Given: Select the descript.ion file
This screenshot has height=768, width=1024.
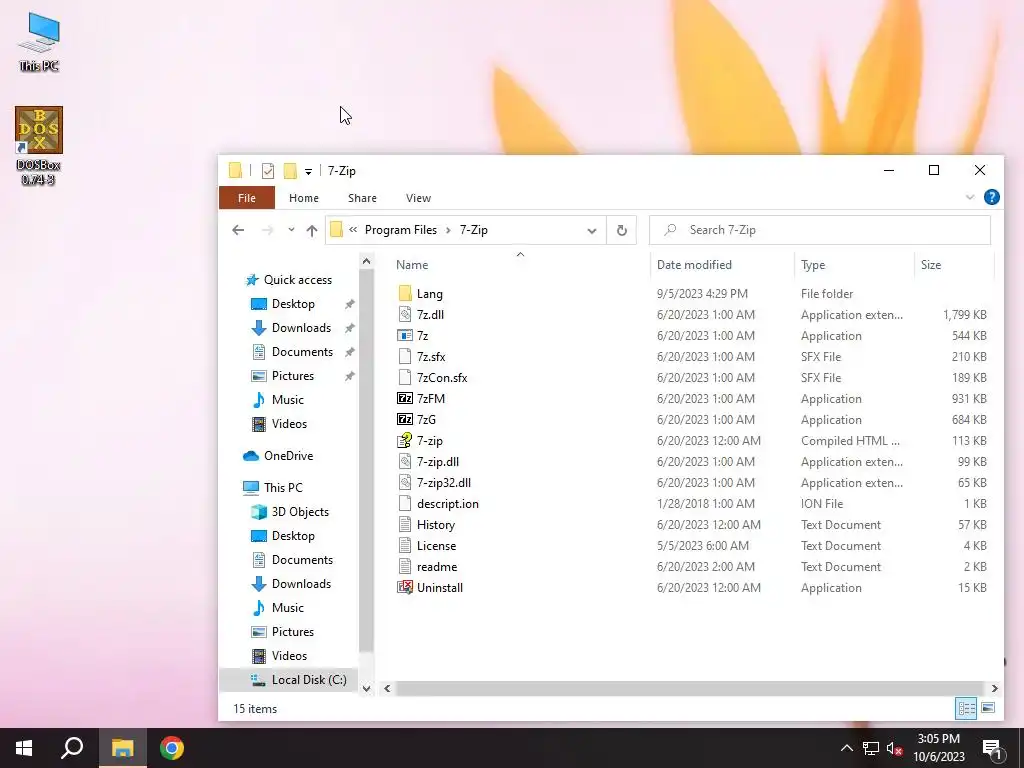Looking at the screenshot, I should (447, 504).
